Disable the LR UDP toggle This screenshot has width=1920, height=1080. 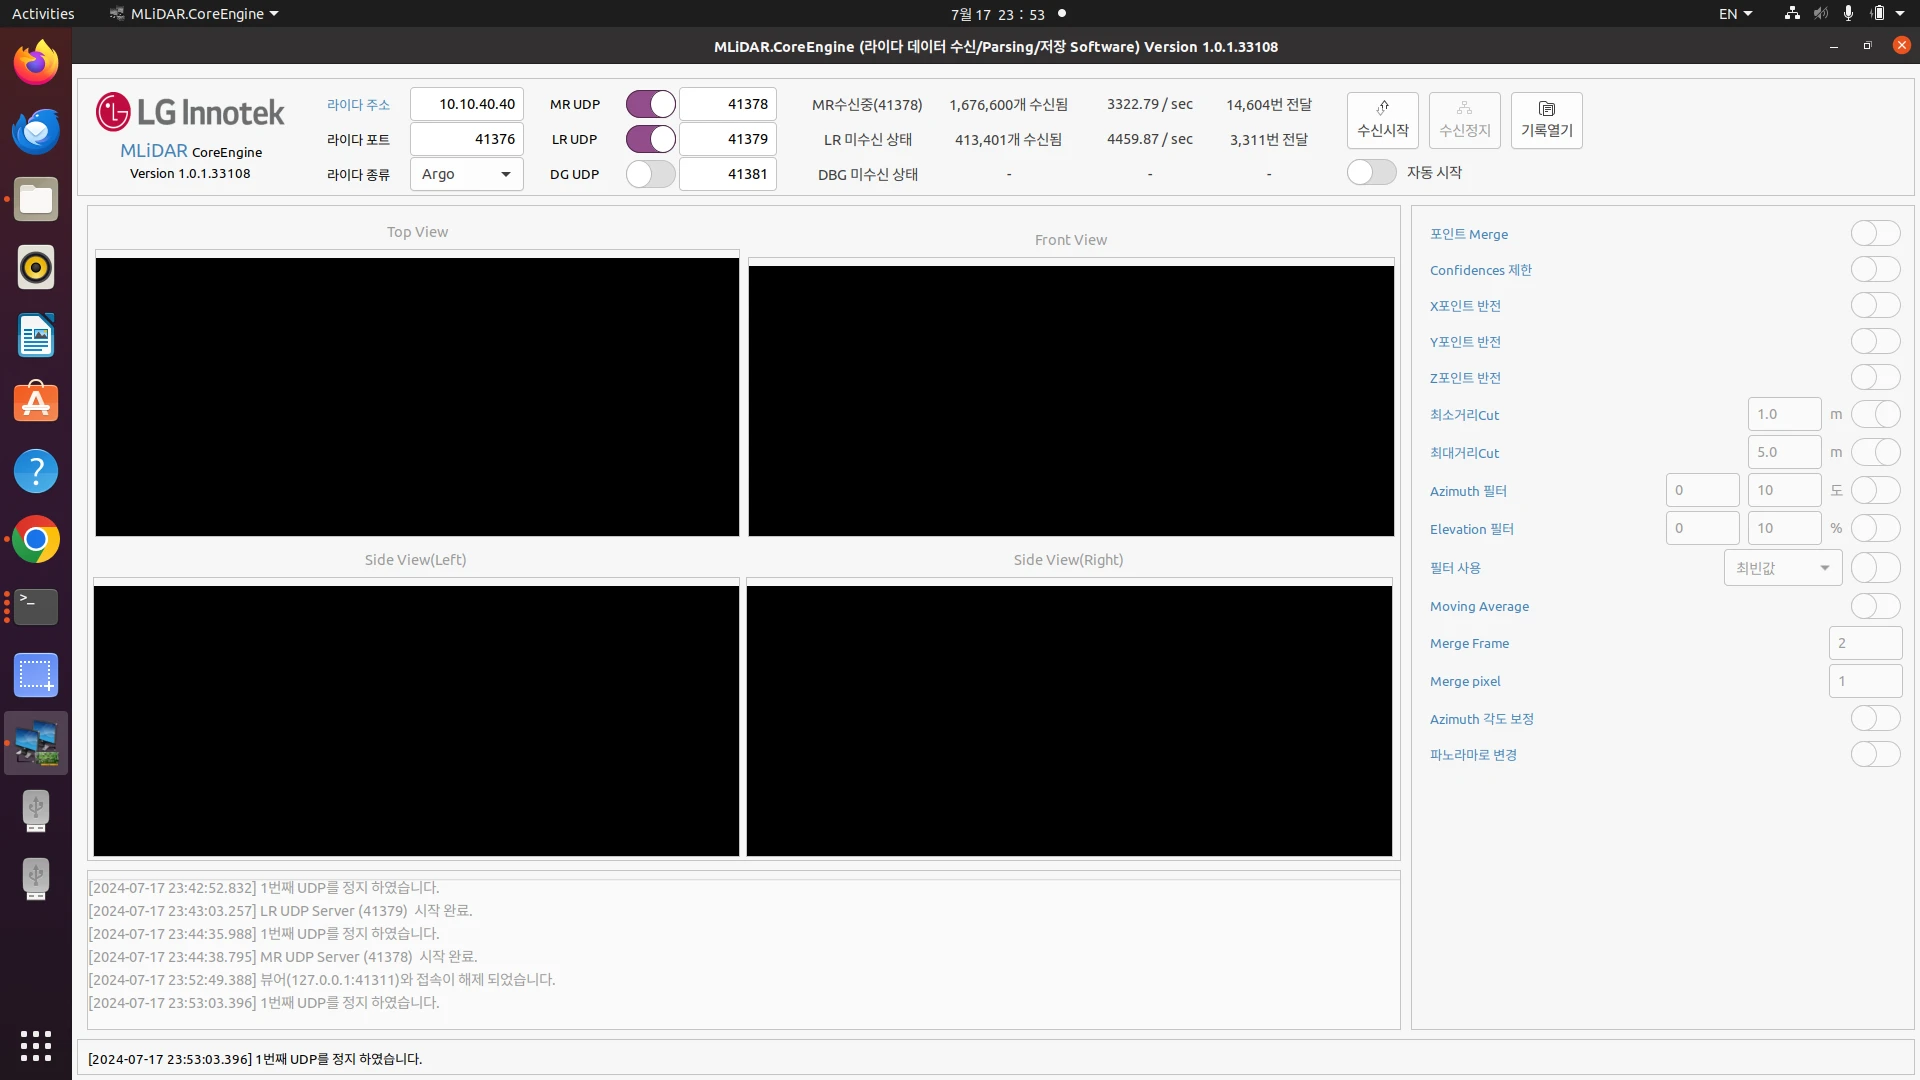pos(651,139)
